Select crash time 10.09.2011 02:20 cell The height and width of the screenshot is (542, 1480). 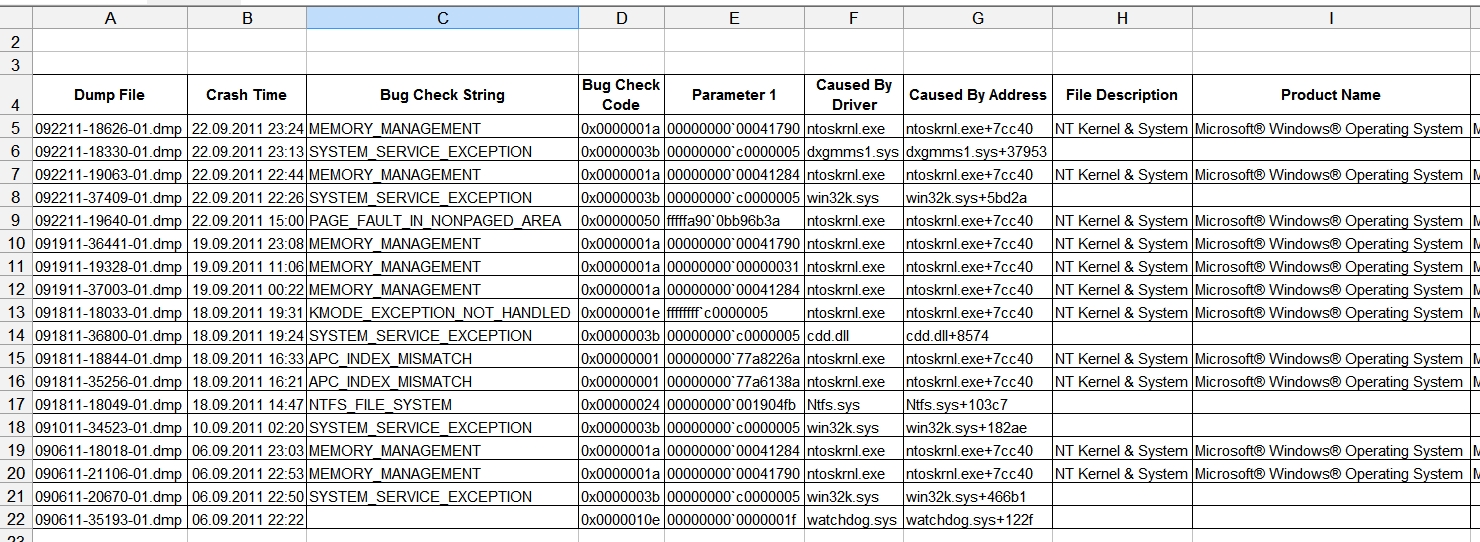pos(247,428)
